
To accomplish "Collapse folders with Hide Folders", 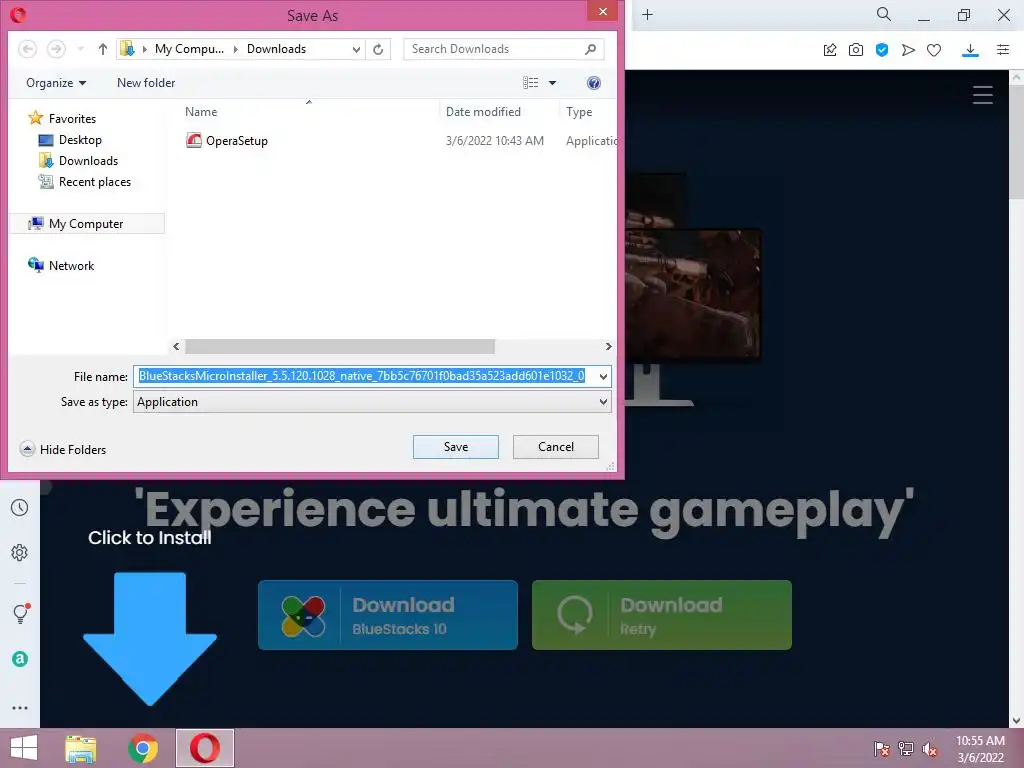I will [x=63, y=449].
